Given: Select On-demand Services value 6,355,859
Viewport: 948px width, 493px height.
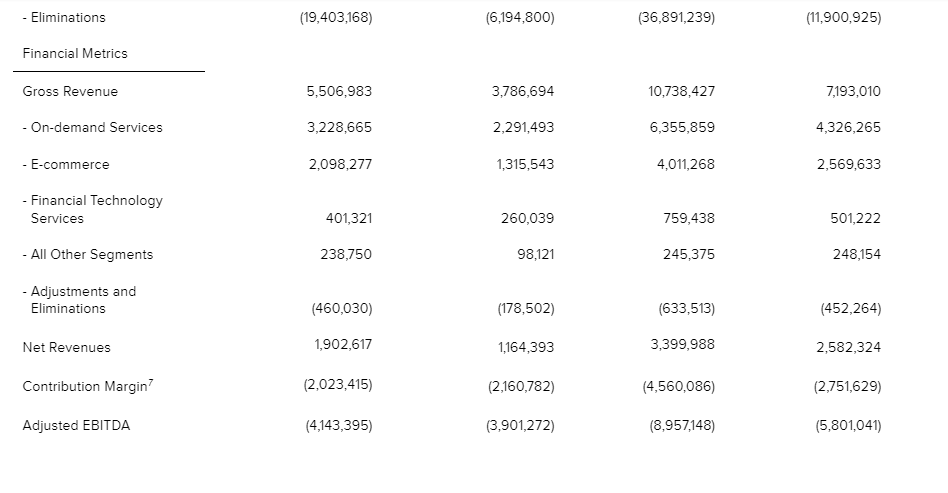Looking at the screenshot, I should (682, 128).
